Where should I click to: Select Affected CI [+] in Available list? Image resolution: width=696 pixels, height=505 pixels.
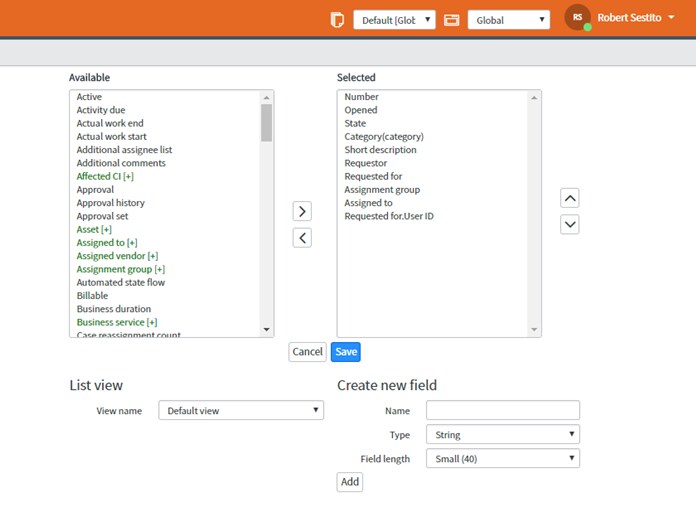(105, 176)
